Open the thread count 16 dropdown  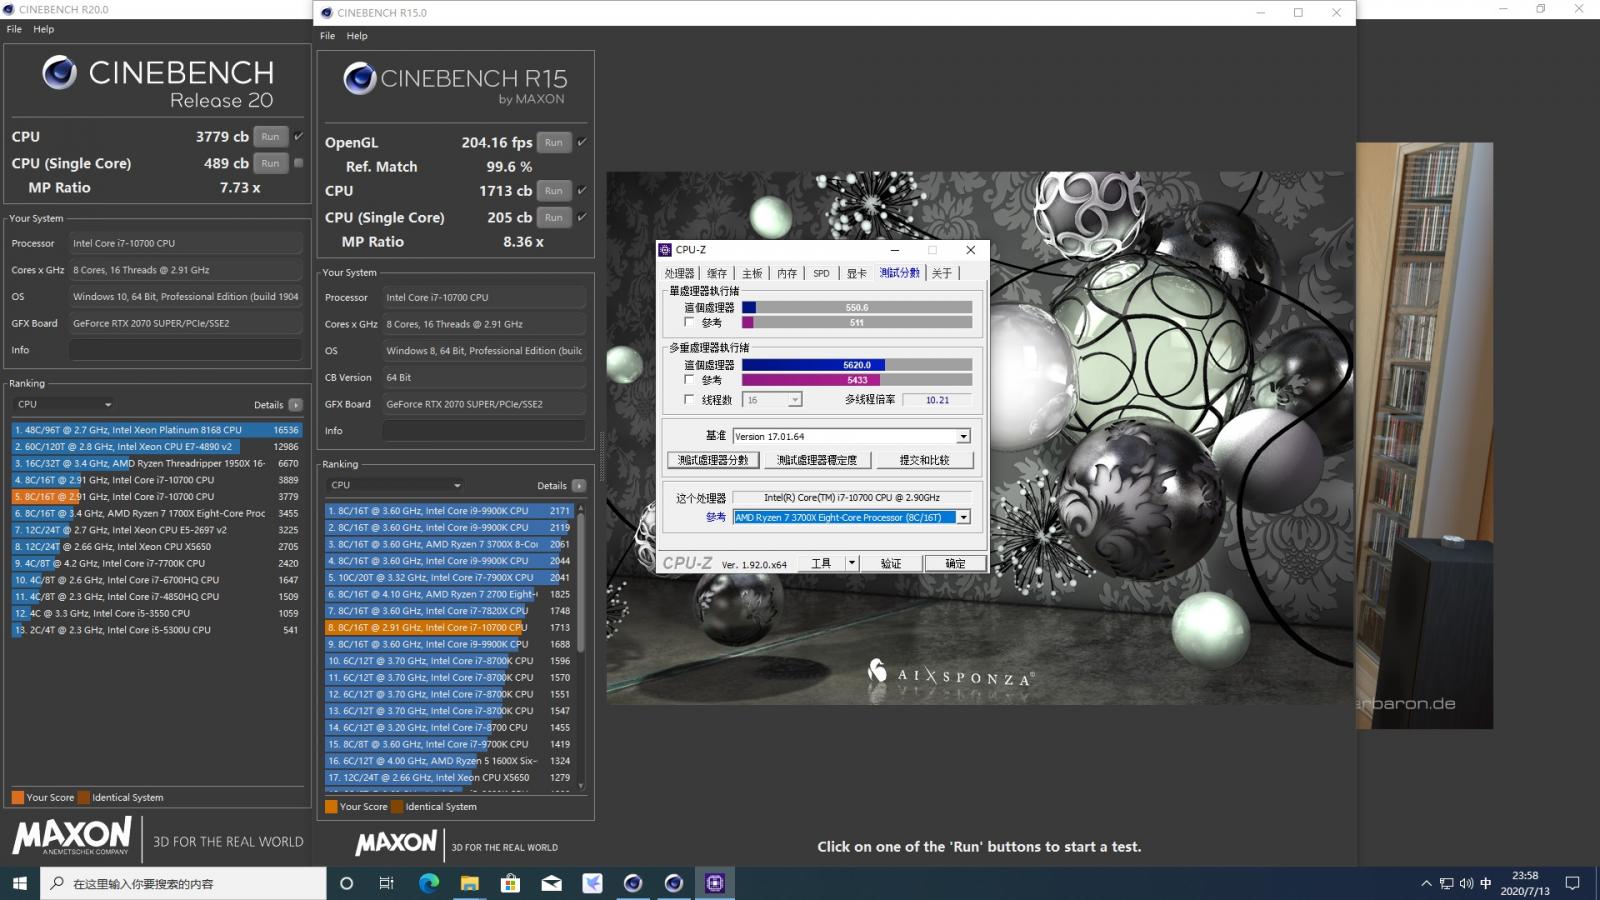(772, 400)
